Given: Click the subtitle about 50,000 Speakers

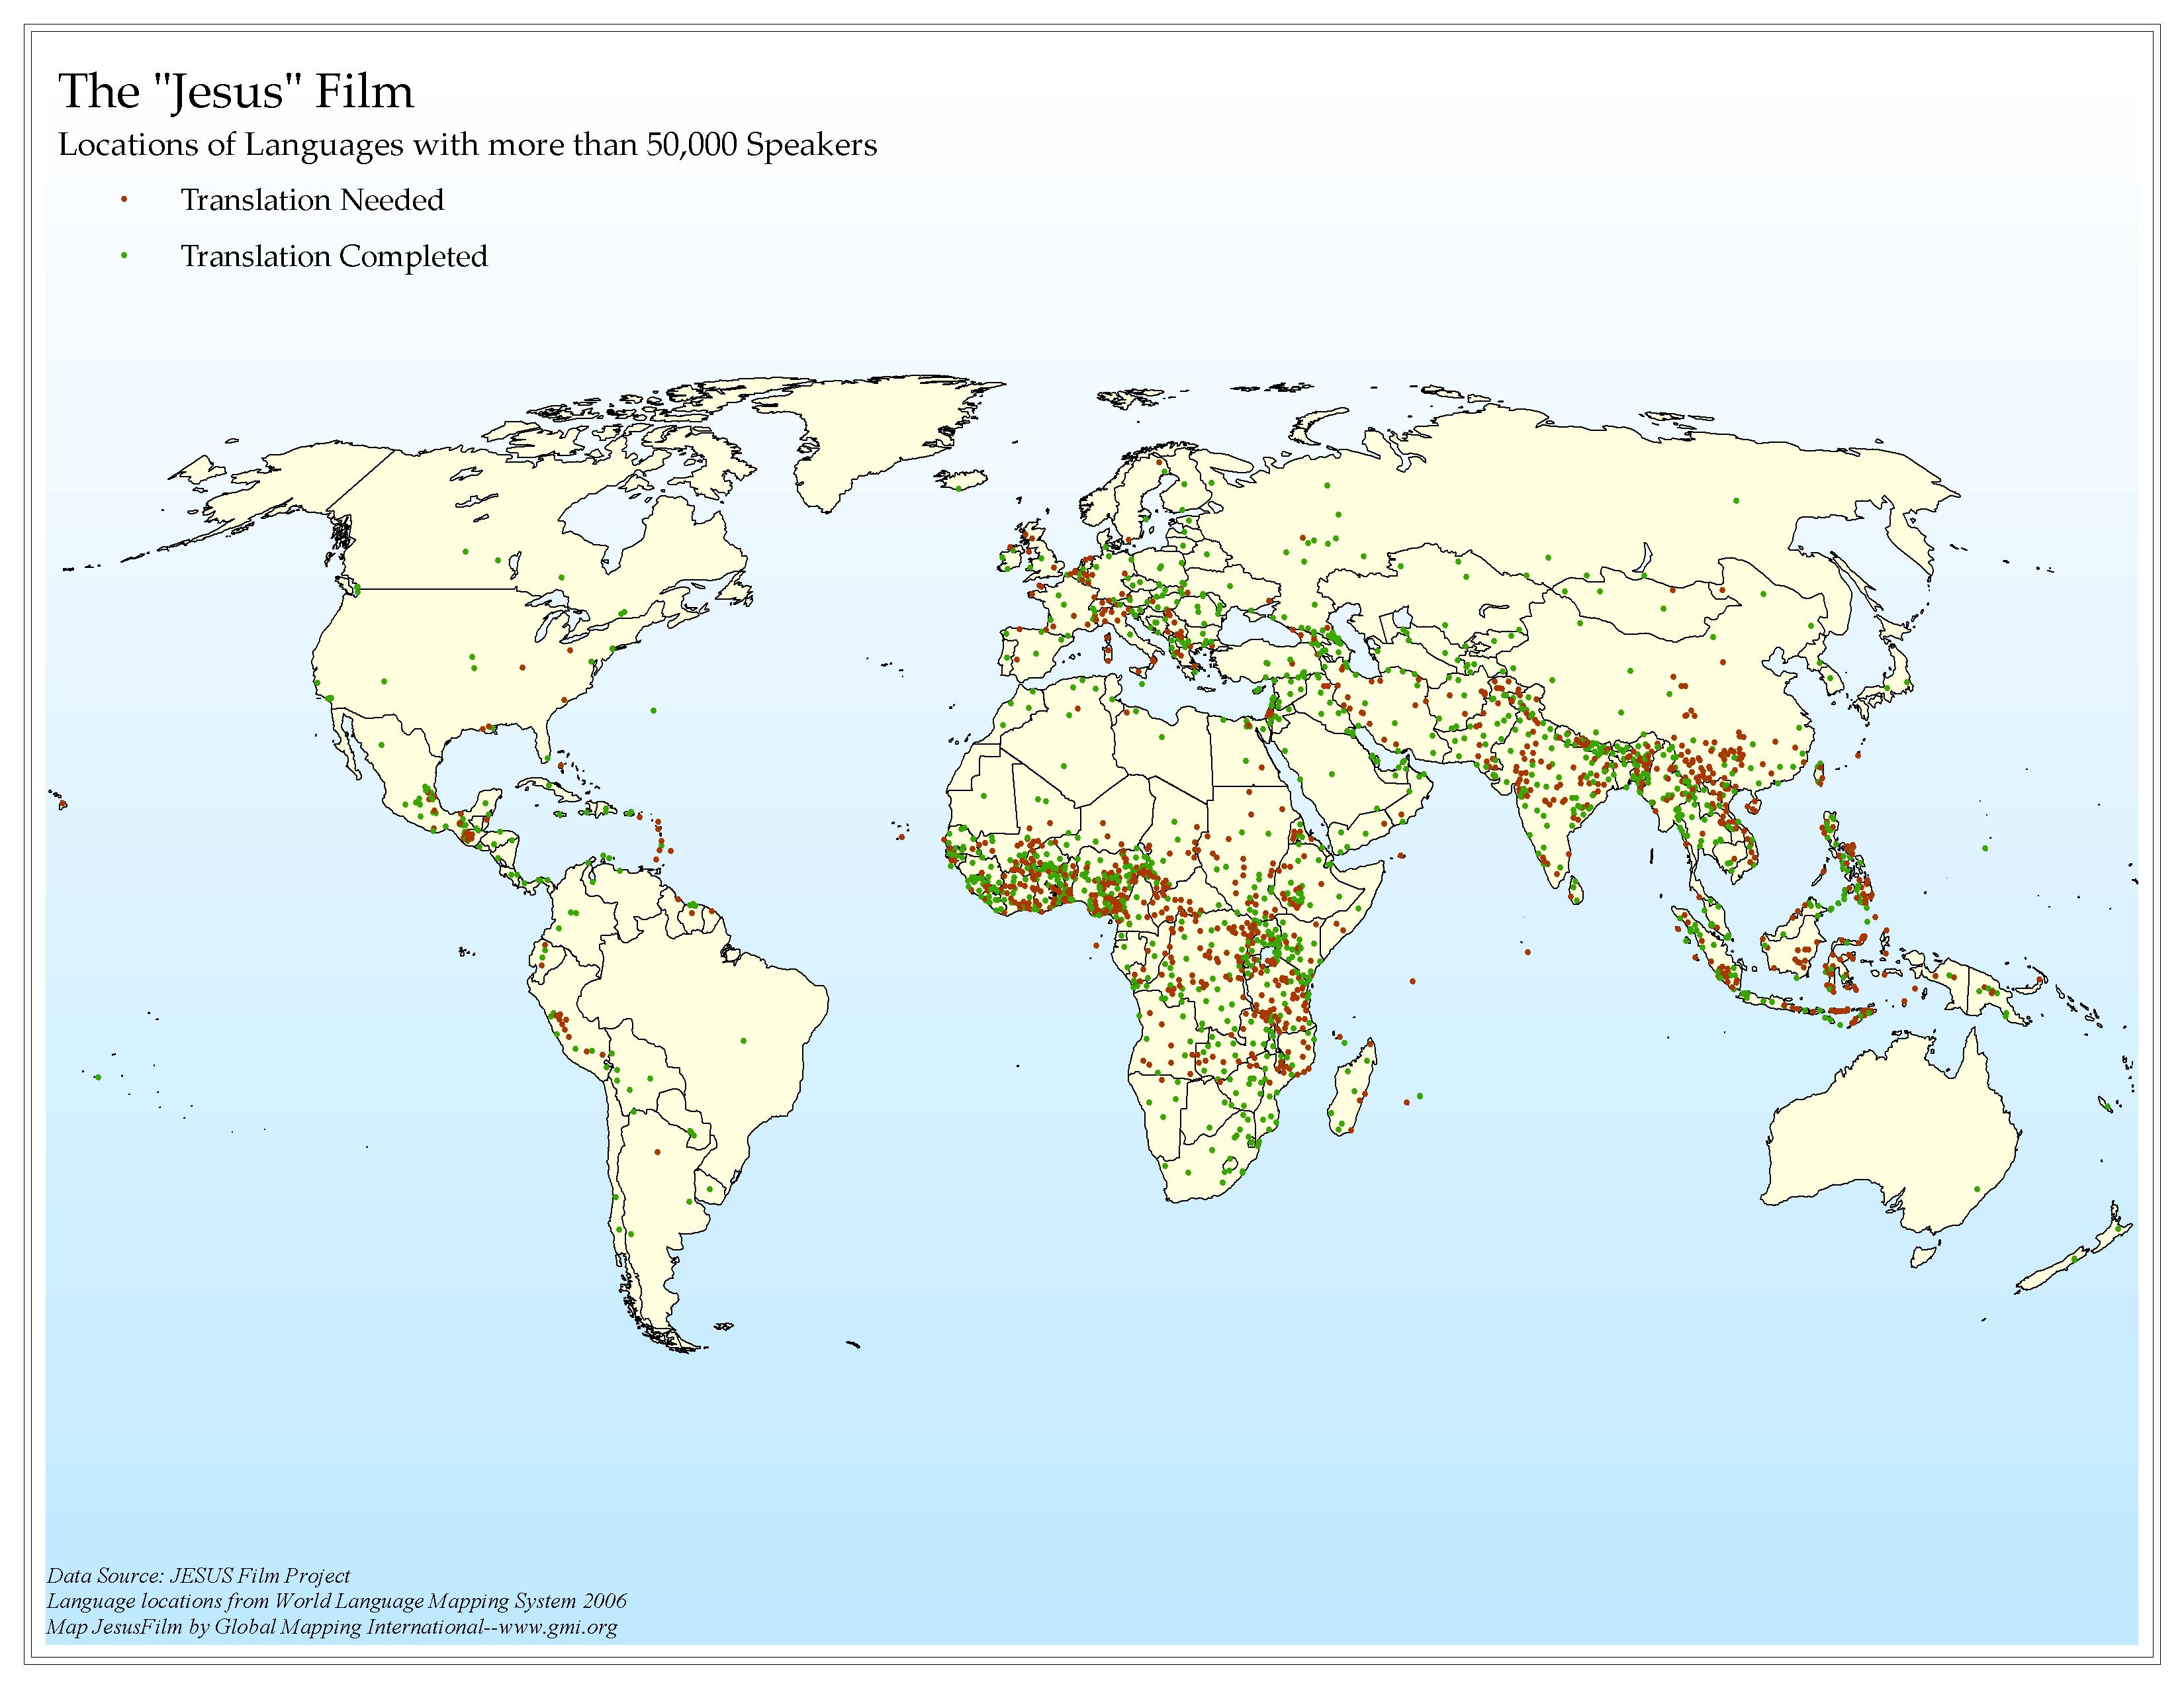Looking at the screenshot, I should point(468,145).
